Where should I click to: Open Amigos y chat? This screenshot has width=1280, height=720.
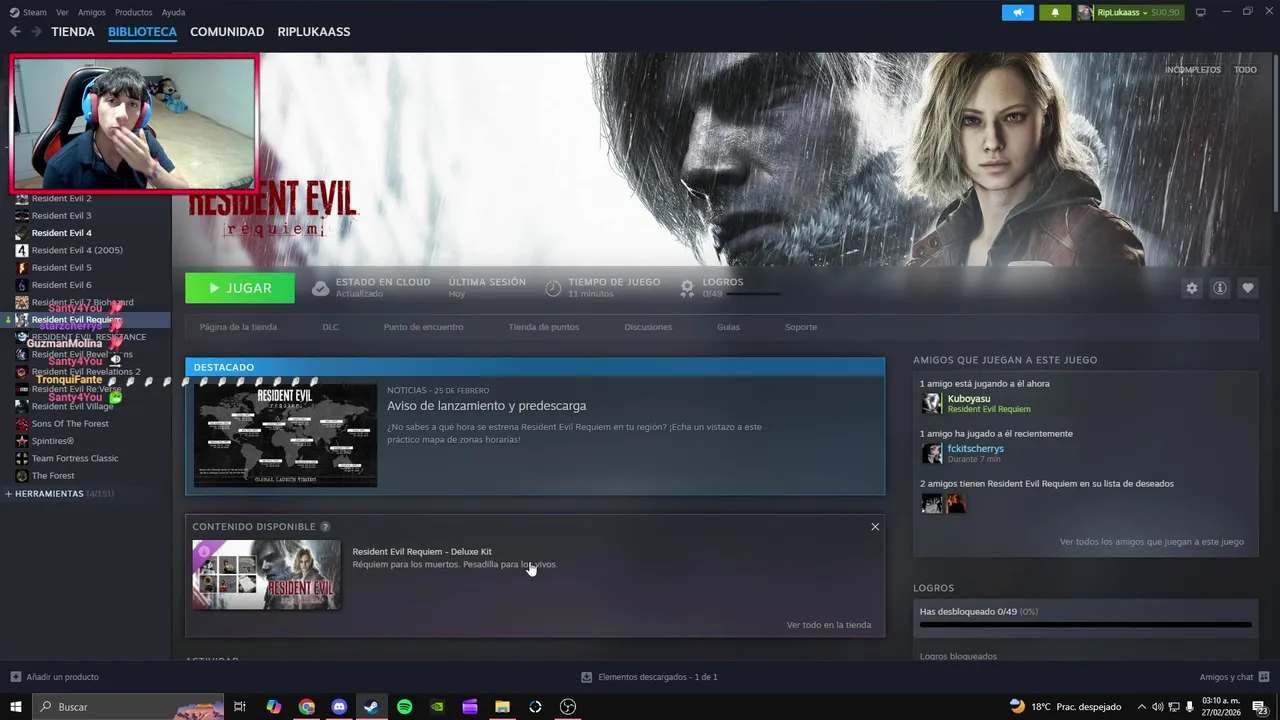point(1233,677)
